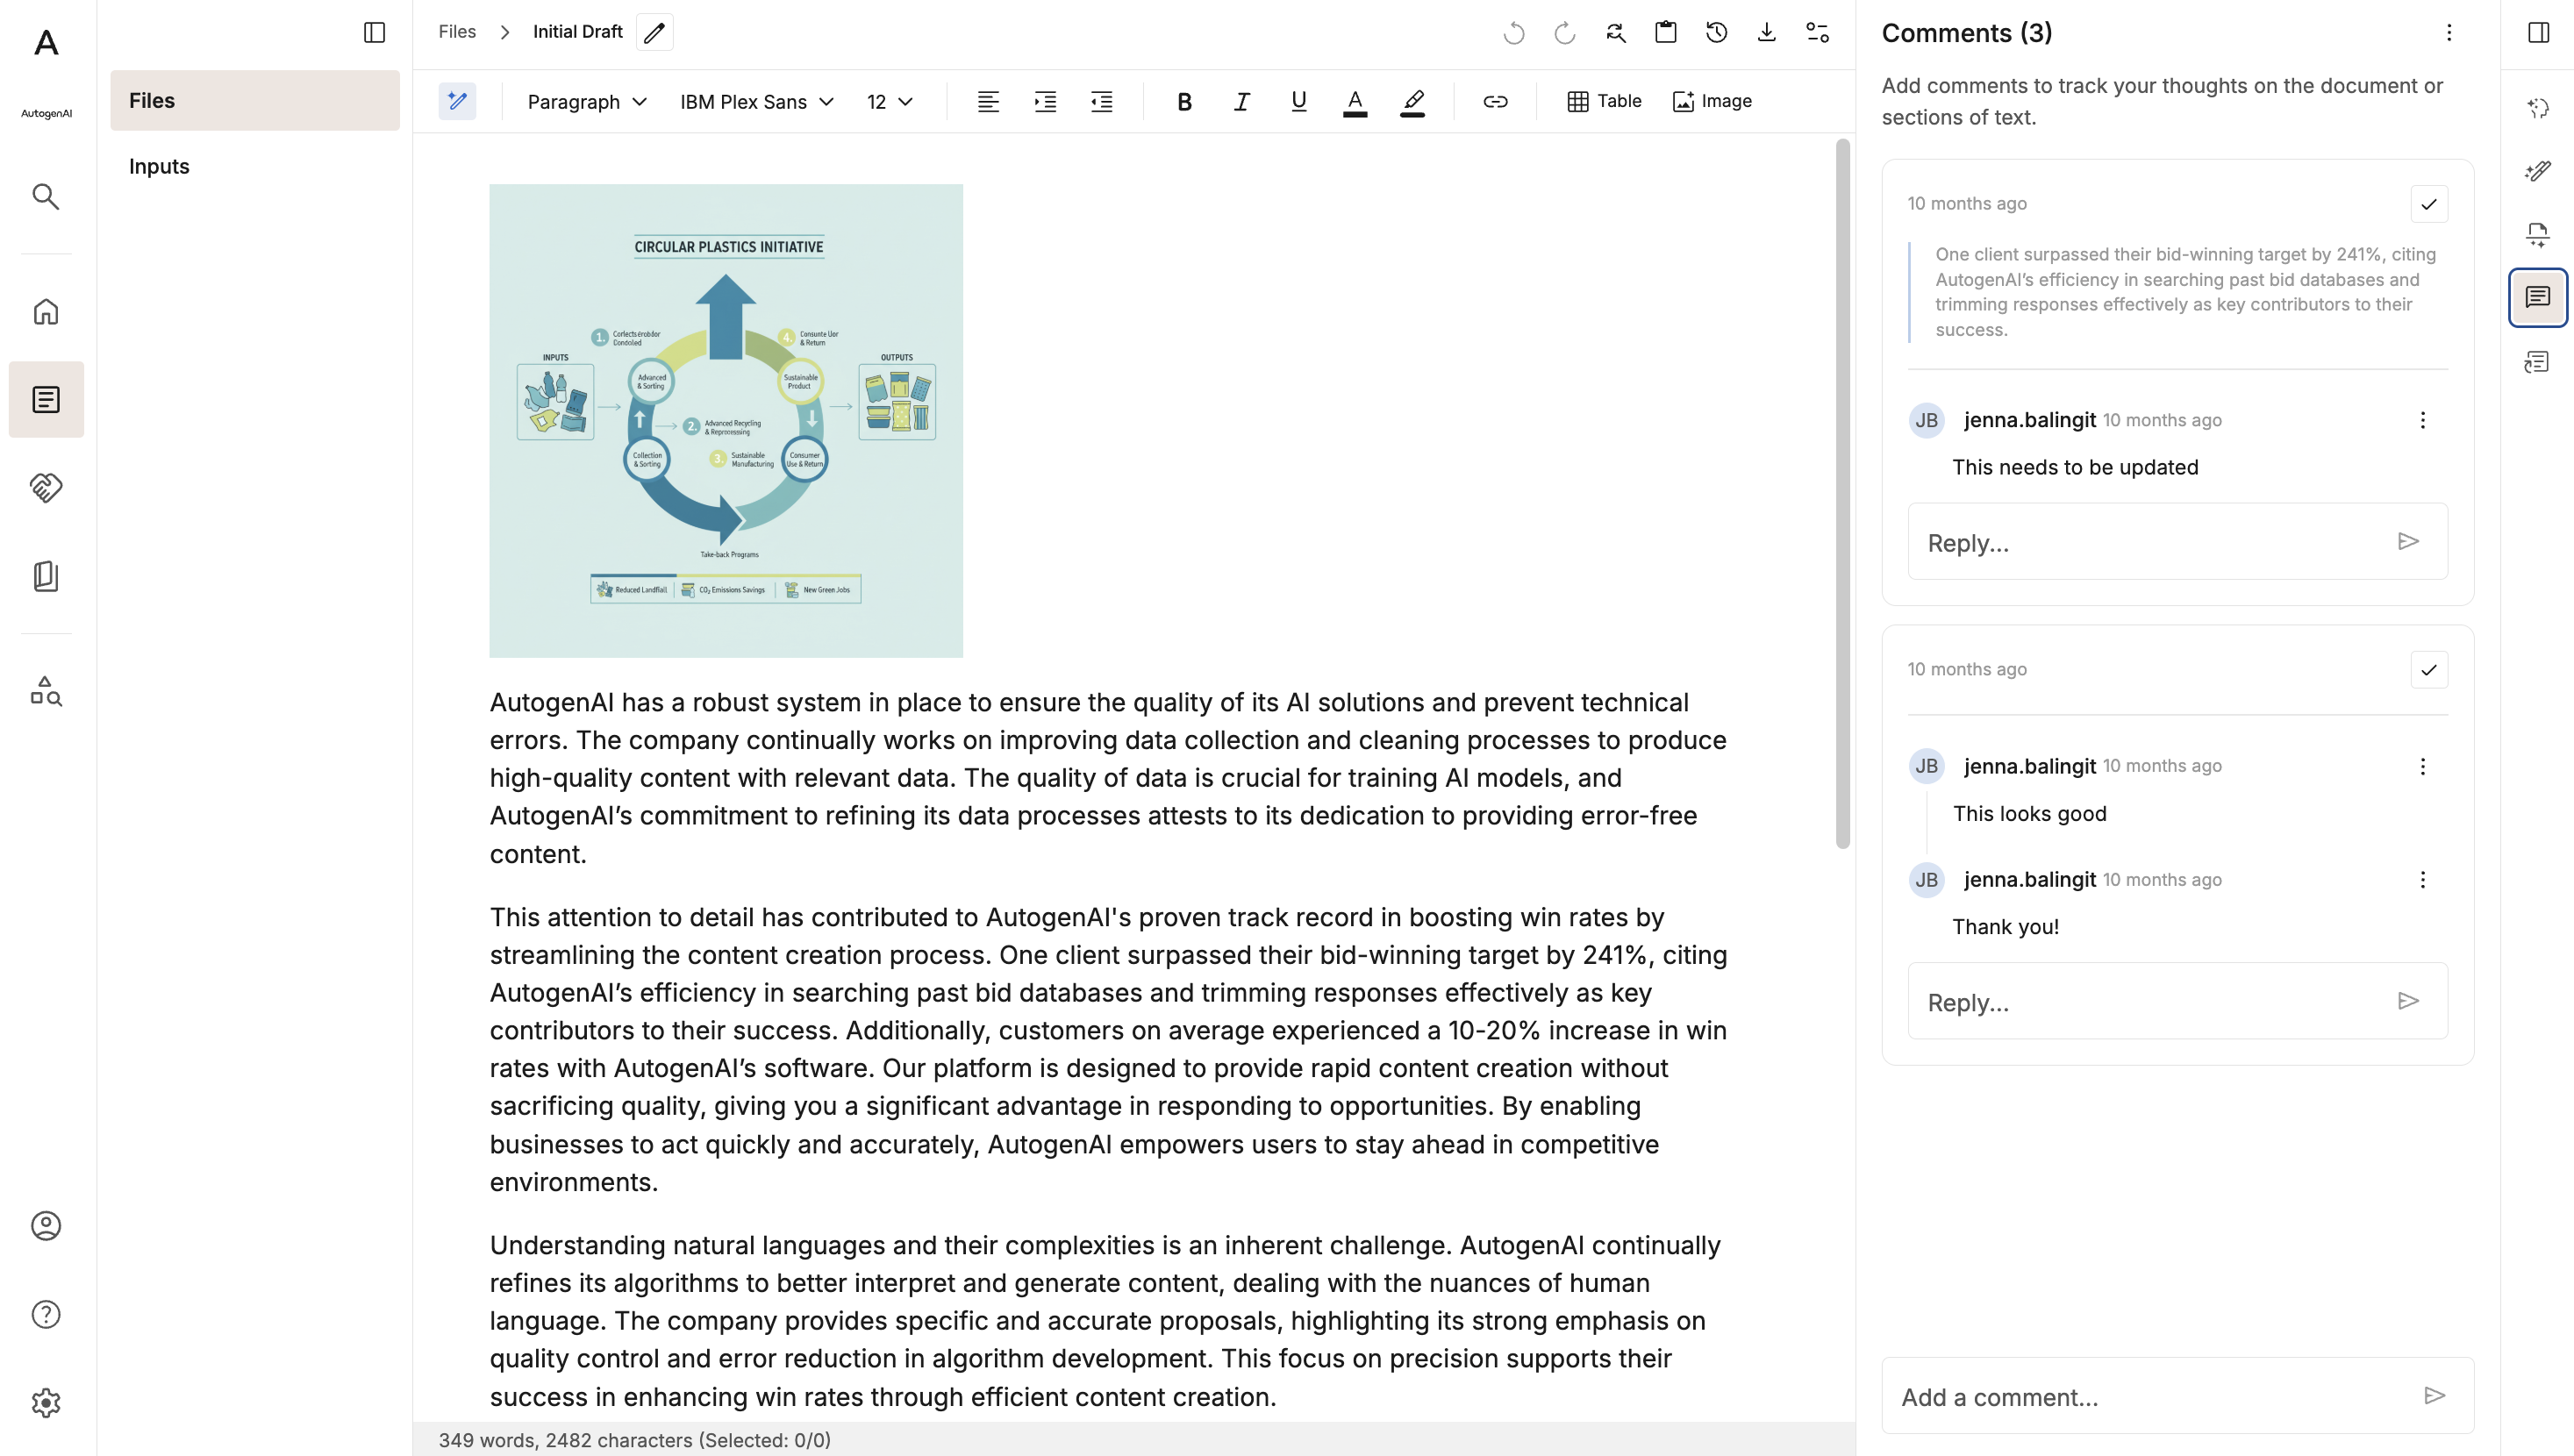Insert a hyperlink with the link icon
This screenshot has height=1456, width=2574.
tap(1495, 101)
